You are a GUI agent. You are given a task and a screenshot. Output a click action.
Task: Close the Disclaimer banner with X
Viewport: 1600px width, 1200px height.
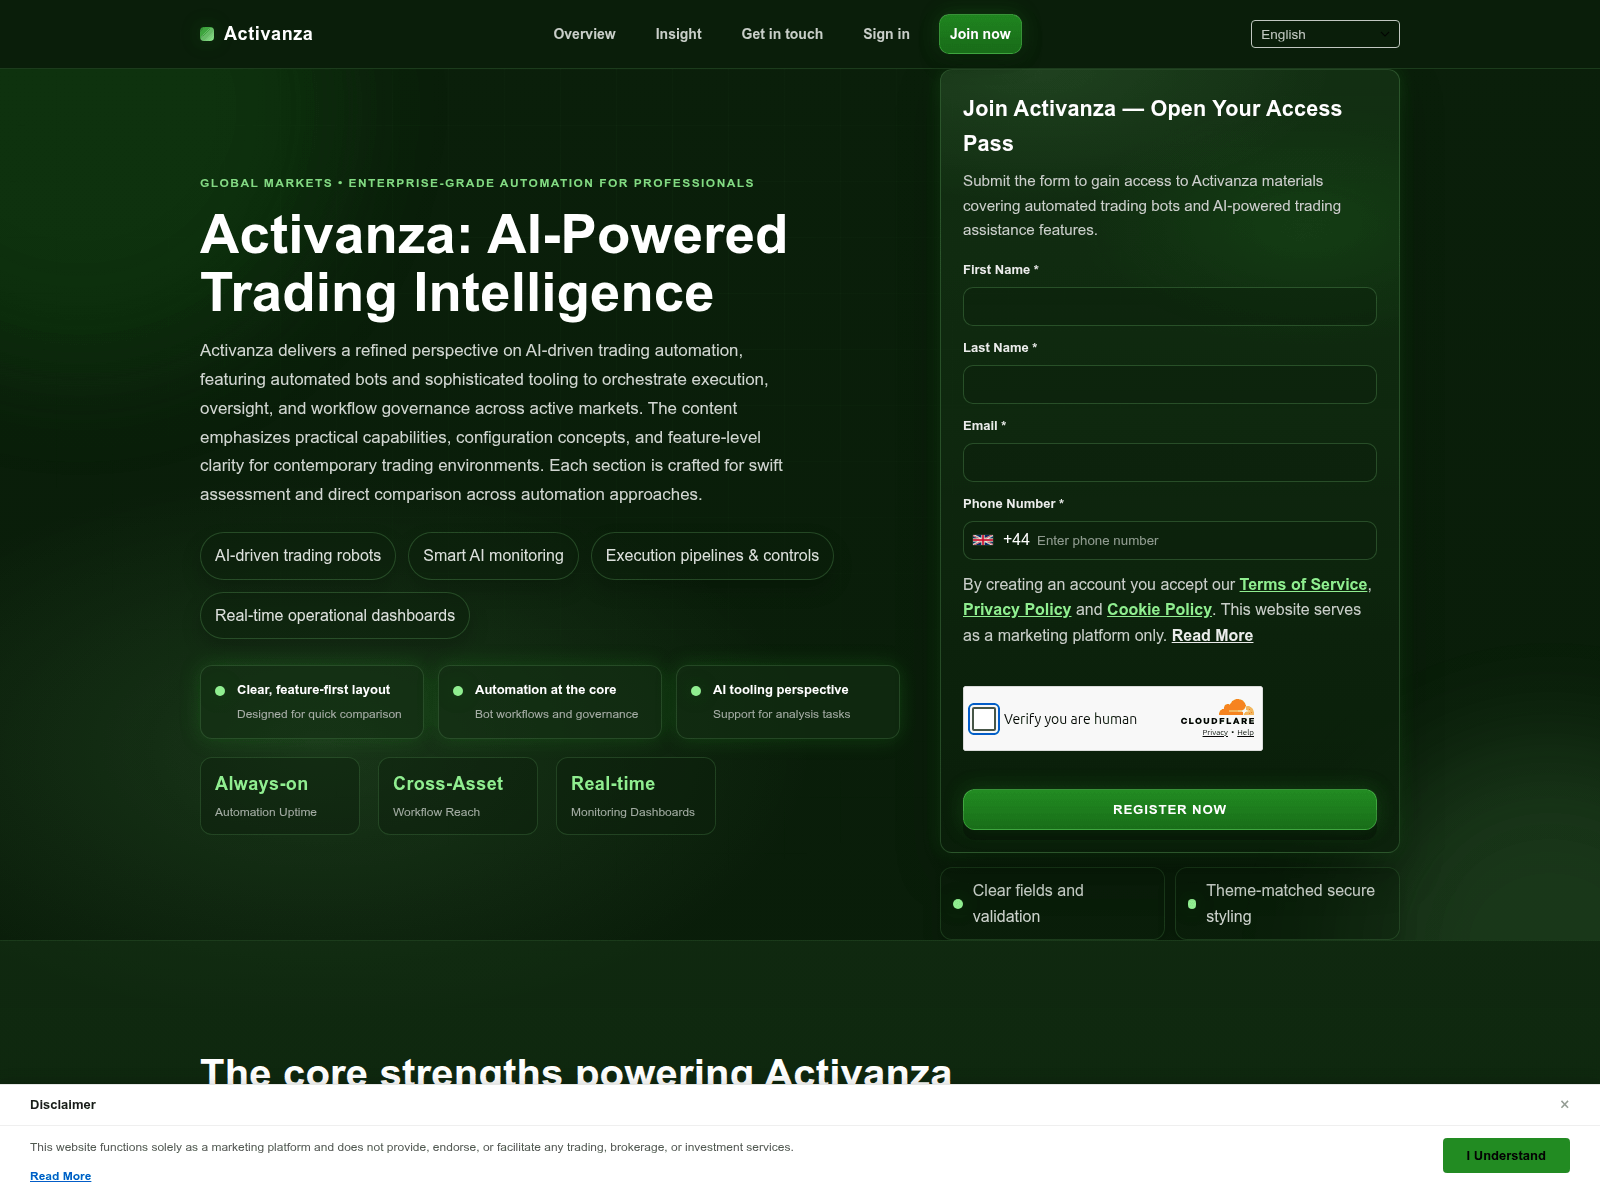1565,1104
